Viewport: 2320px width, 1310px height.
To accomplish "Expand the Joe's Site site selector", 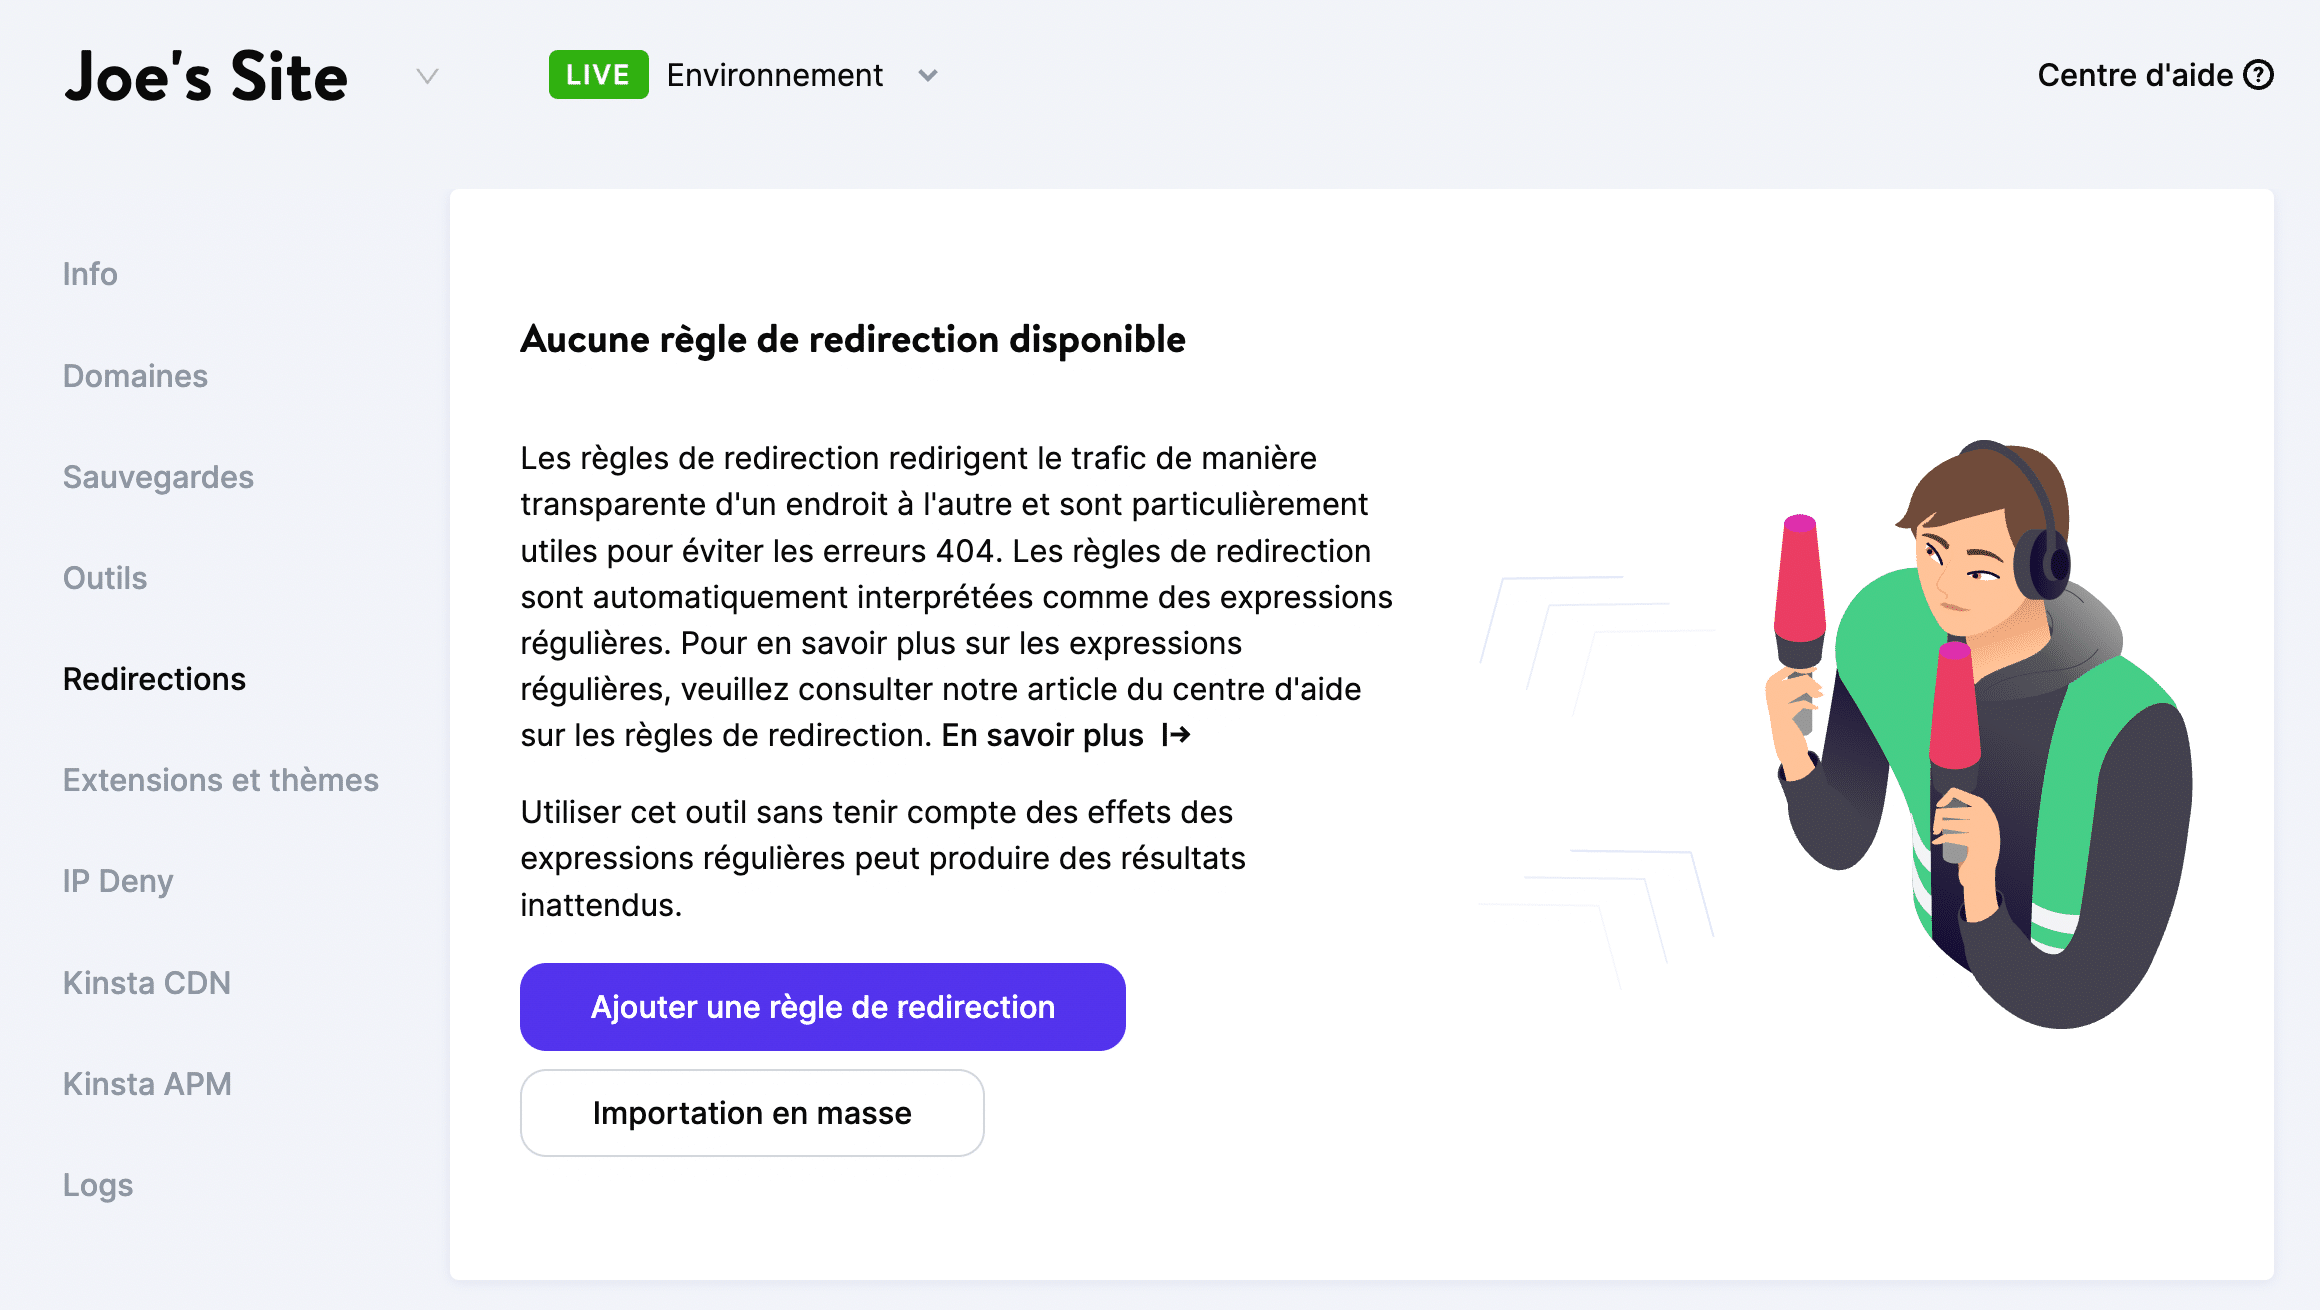I will click(427, 76).
